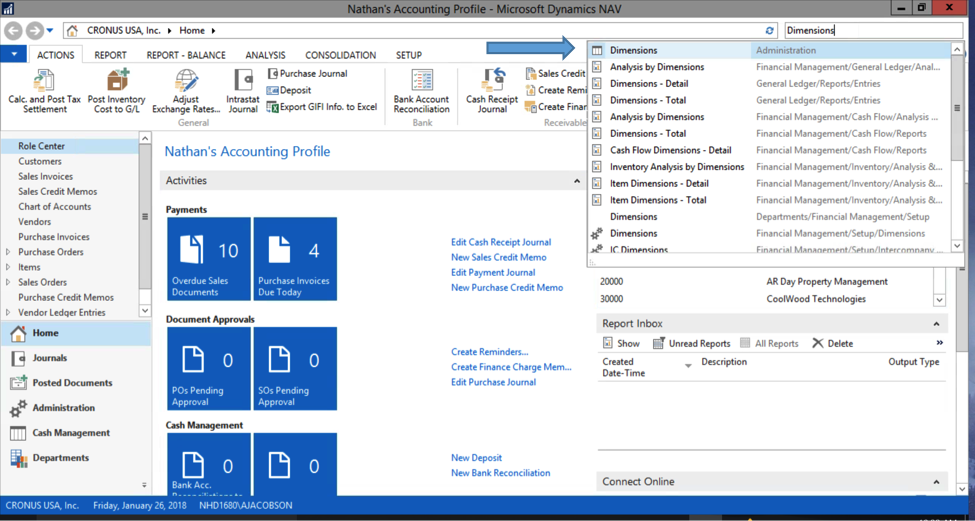Open Cash Receipt Journal ribbon icon
The image size is (975, 521).
point(492,91)
